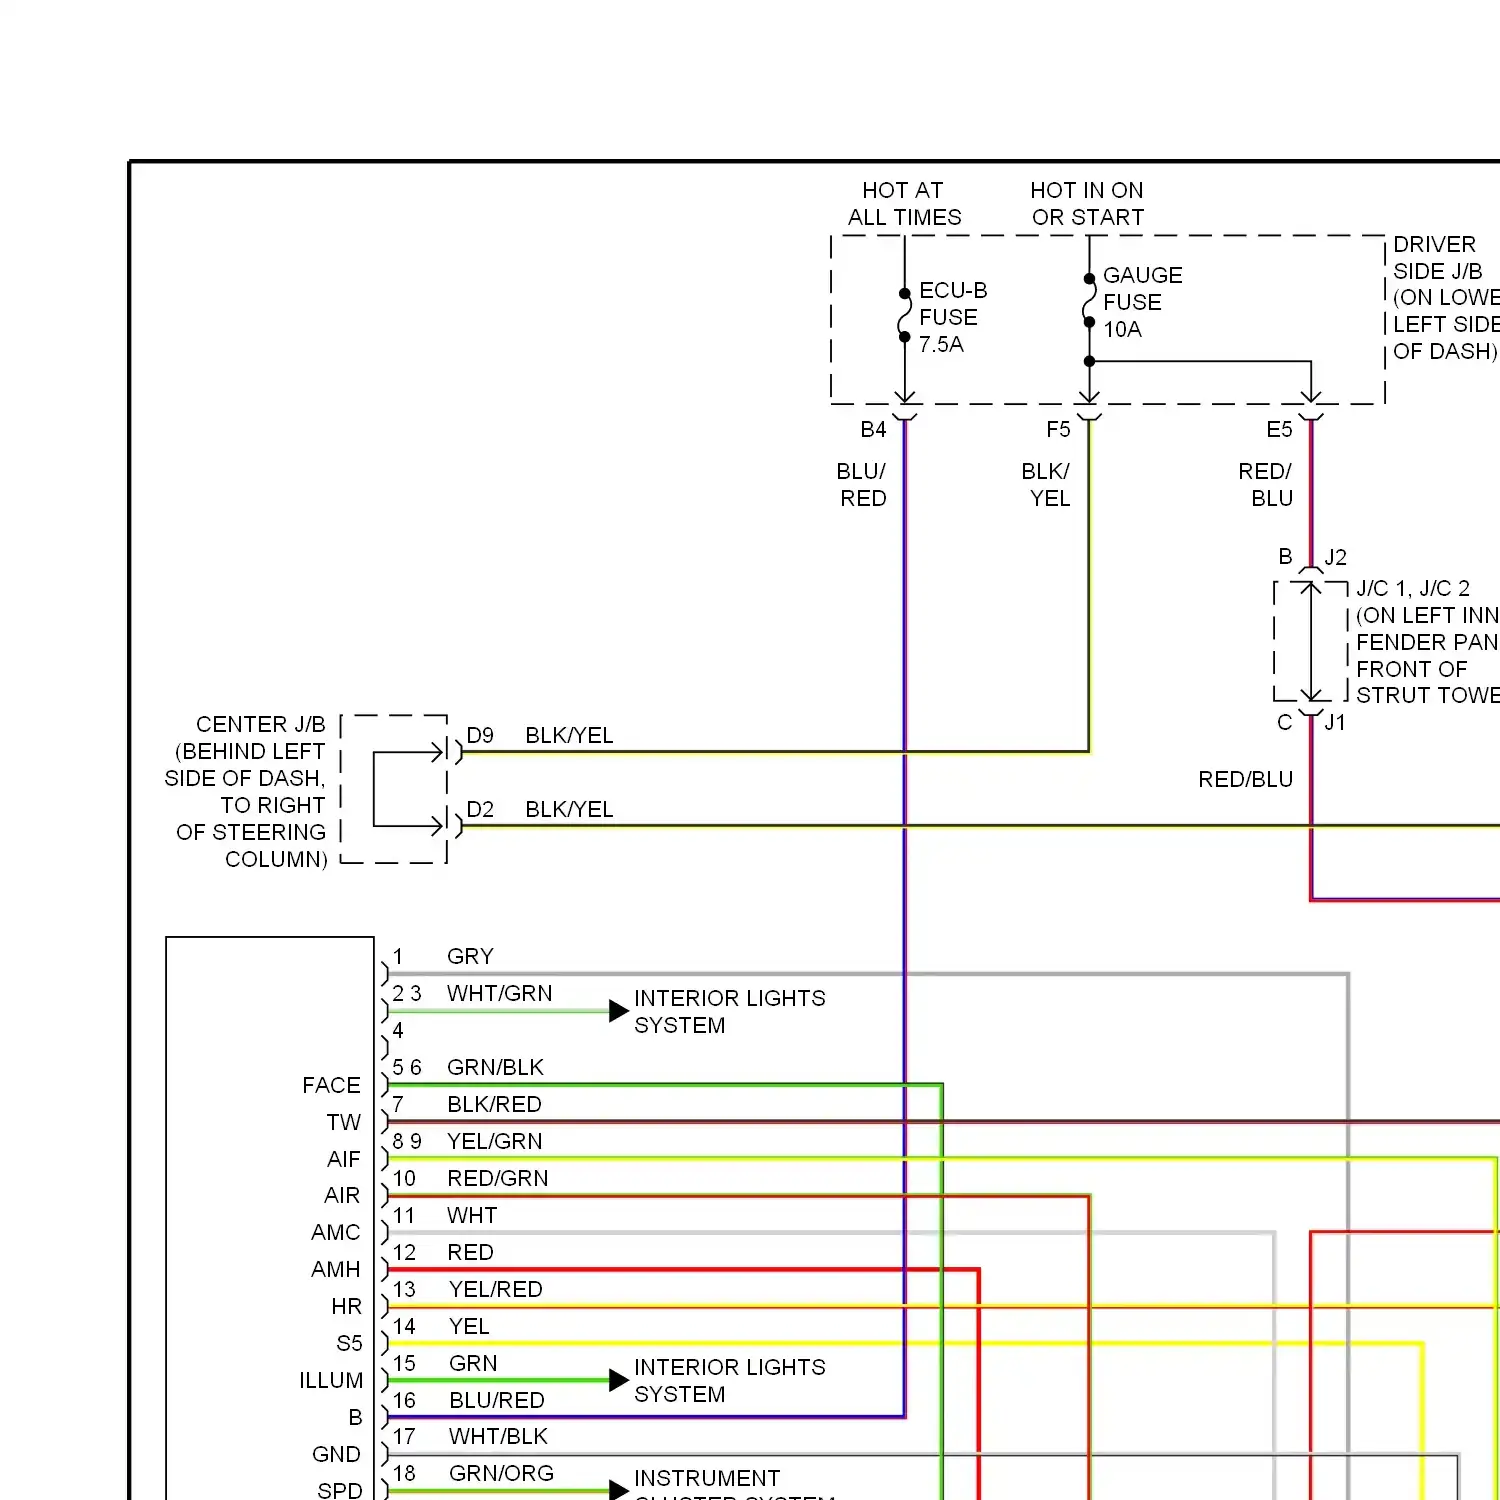The width and height of the screenshot is (1500, 1500).
Task: Click the 'AMC' terminal name
Action: click(335, 1233)
